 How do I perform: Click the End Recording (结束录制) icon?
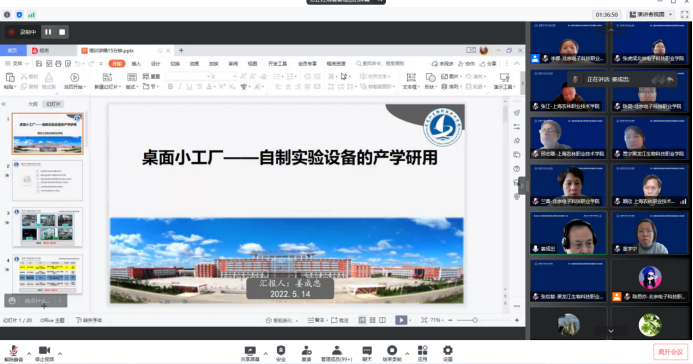pyautogui.click(x=392, y=351)
